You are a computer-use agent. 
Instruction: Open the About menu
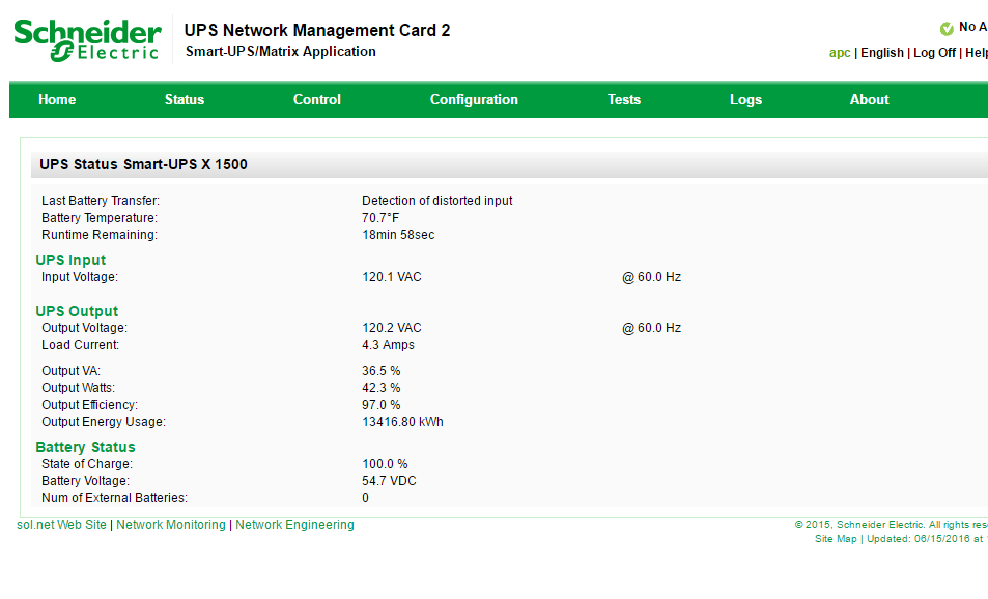(870, 100)
